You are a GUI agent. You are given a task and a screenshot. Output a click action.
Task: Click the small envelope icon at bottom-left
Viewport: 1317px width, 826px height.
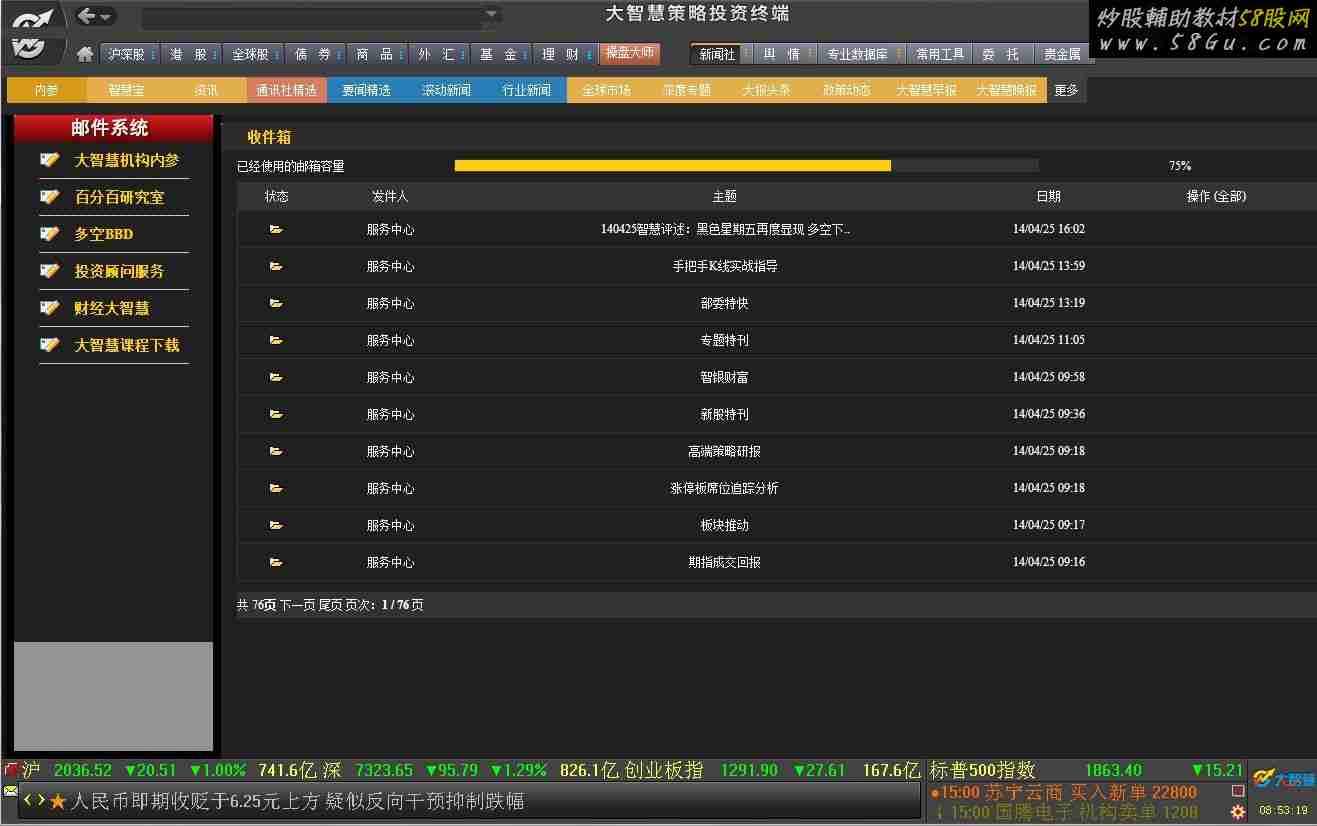pos(10,791)
